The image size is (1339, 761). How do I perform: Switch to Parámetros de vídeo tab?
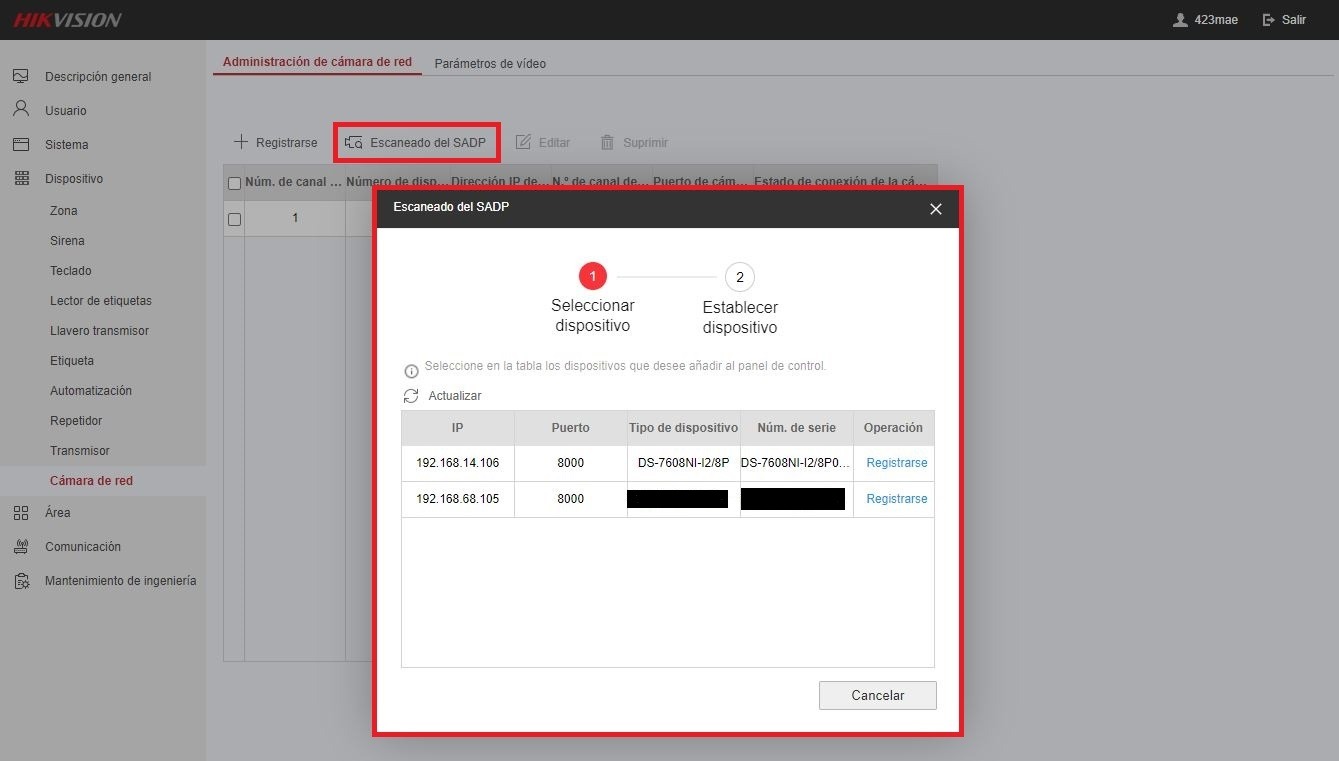point(490,63)
